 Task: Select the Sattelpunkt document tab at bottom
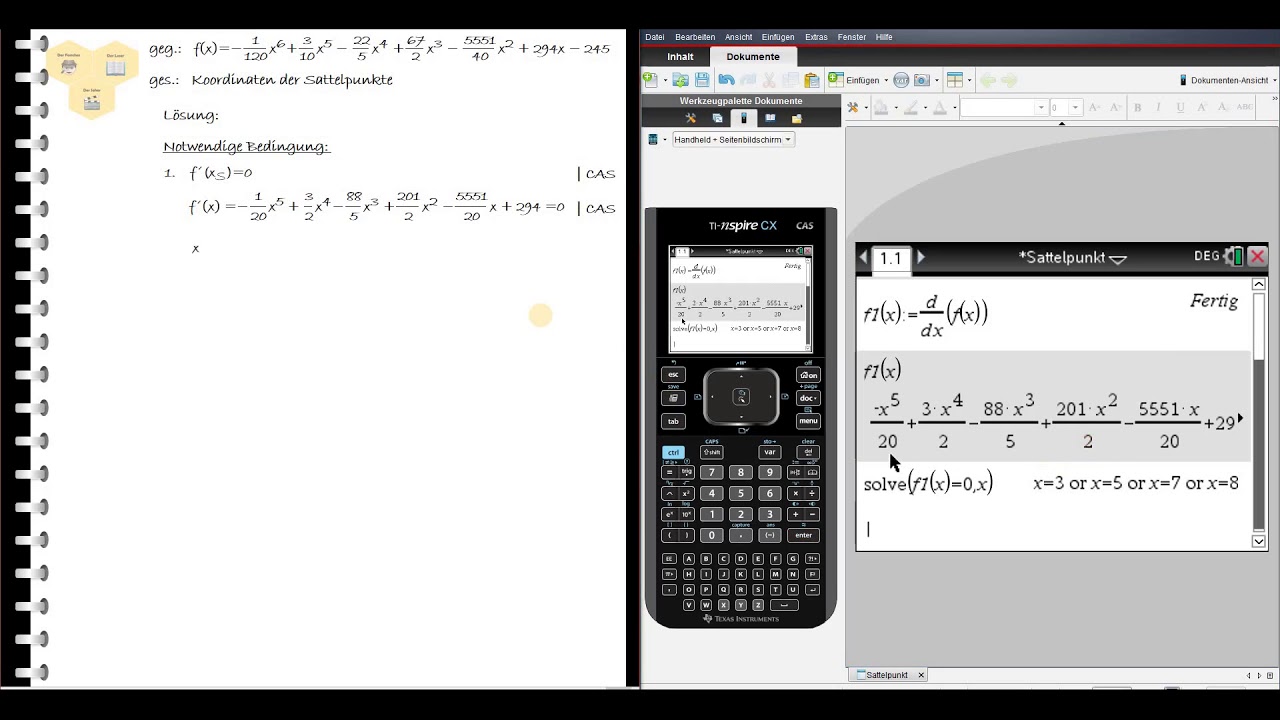point(890,675)
